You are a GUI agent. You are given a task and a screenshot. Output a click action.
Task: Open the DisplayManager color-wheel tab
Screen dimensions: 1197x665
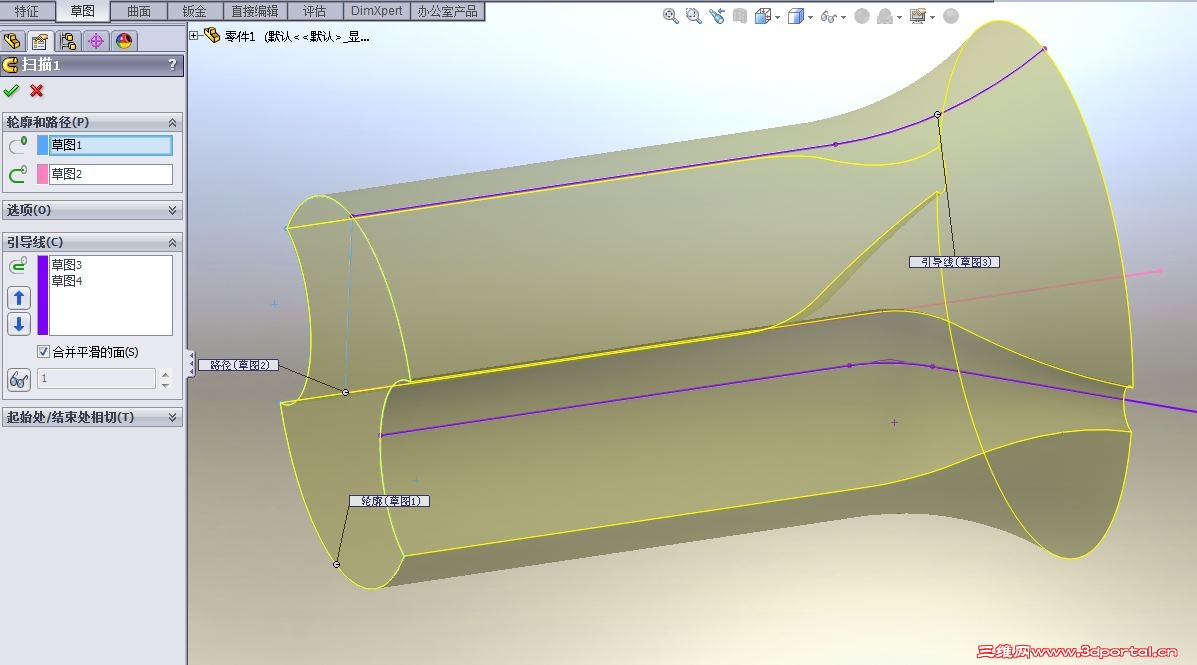(124, 41)
